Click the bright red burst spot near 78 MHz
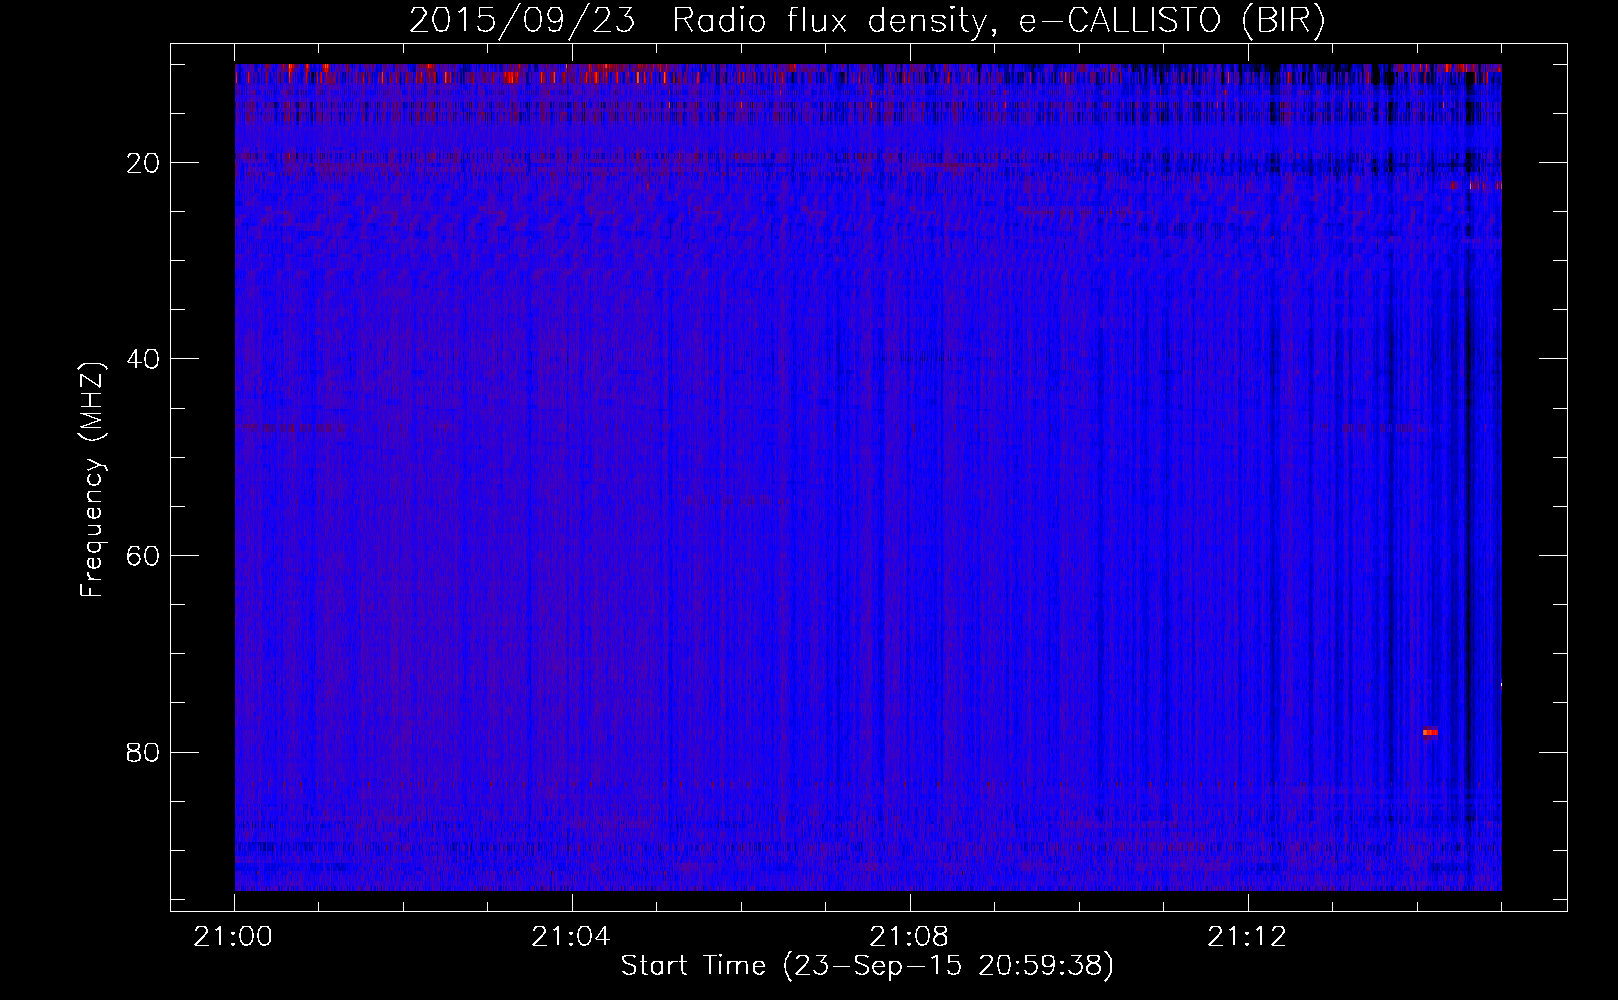 click(x=1430, y=732)
